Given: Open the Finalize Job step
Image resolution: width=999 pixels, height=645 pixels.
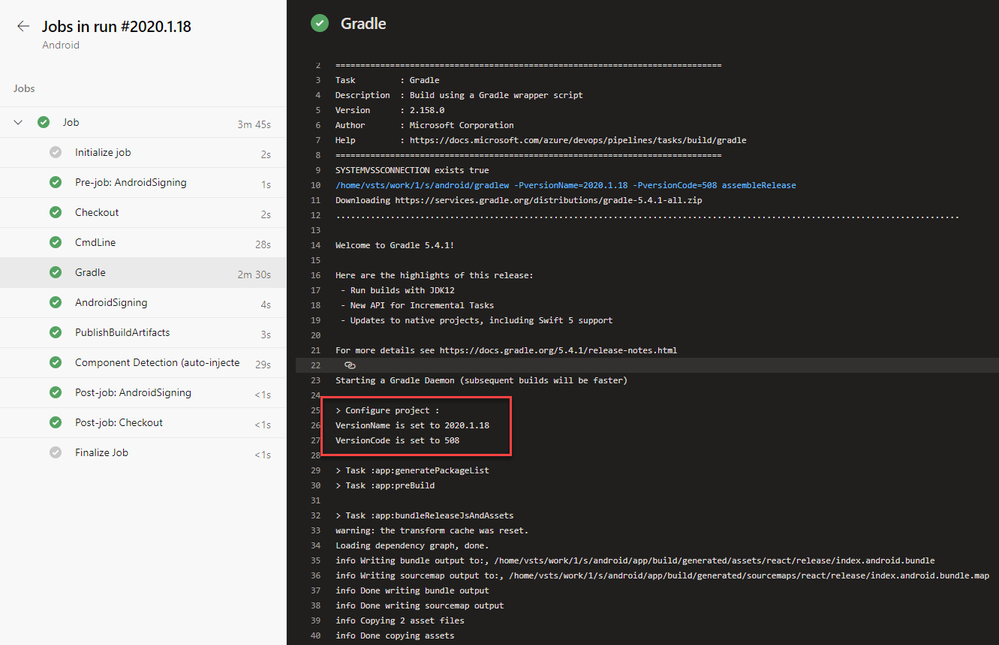Looking at the screenshot, I should 143,453.
